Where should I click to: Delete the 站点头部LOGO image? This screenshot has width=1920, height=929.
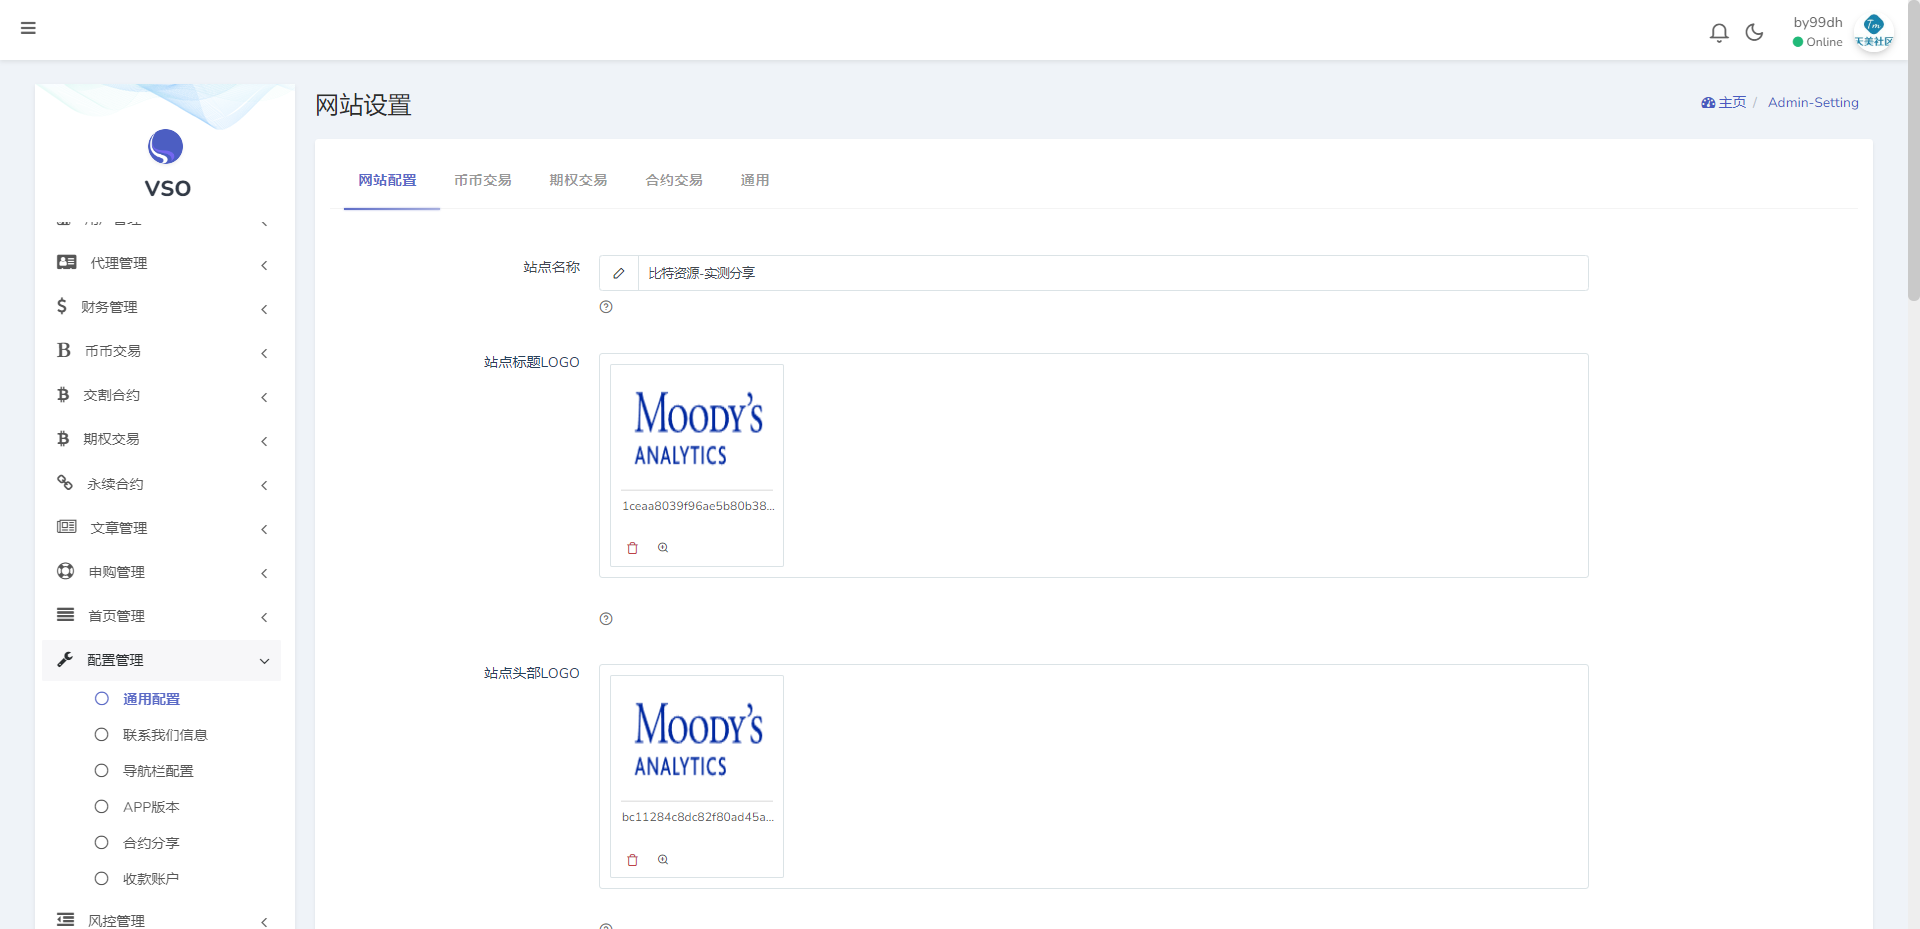(x=632, y=860)
